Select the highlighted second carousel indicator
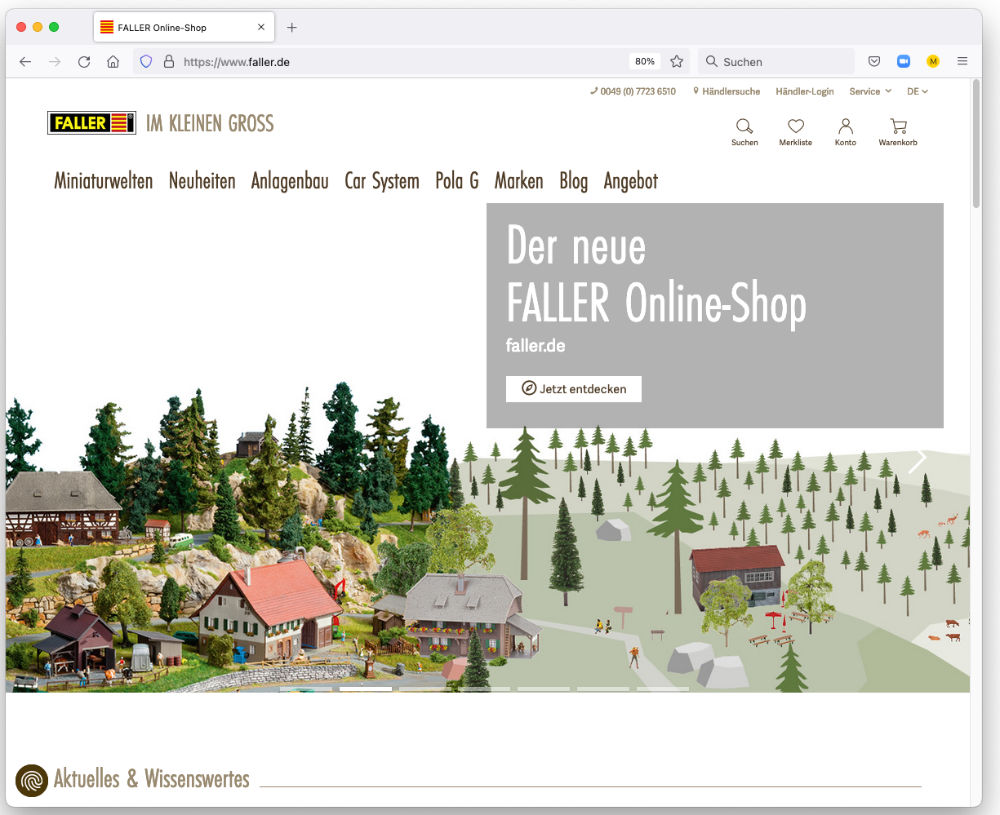This screenshot has width=1000, height=815. [365, 689]
